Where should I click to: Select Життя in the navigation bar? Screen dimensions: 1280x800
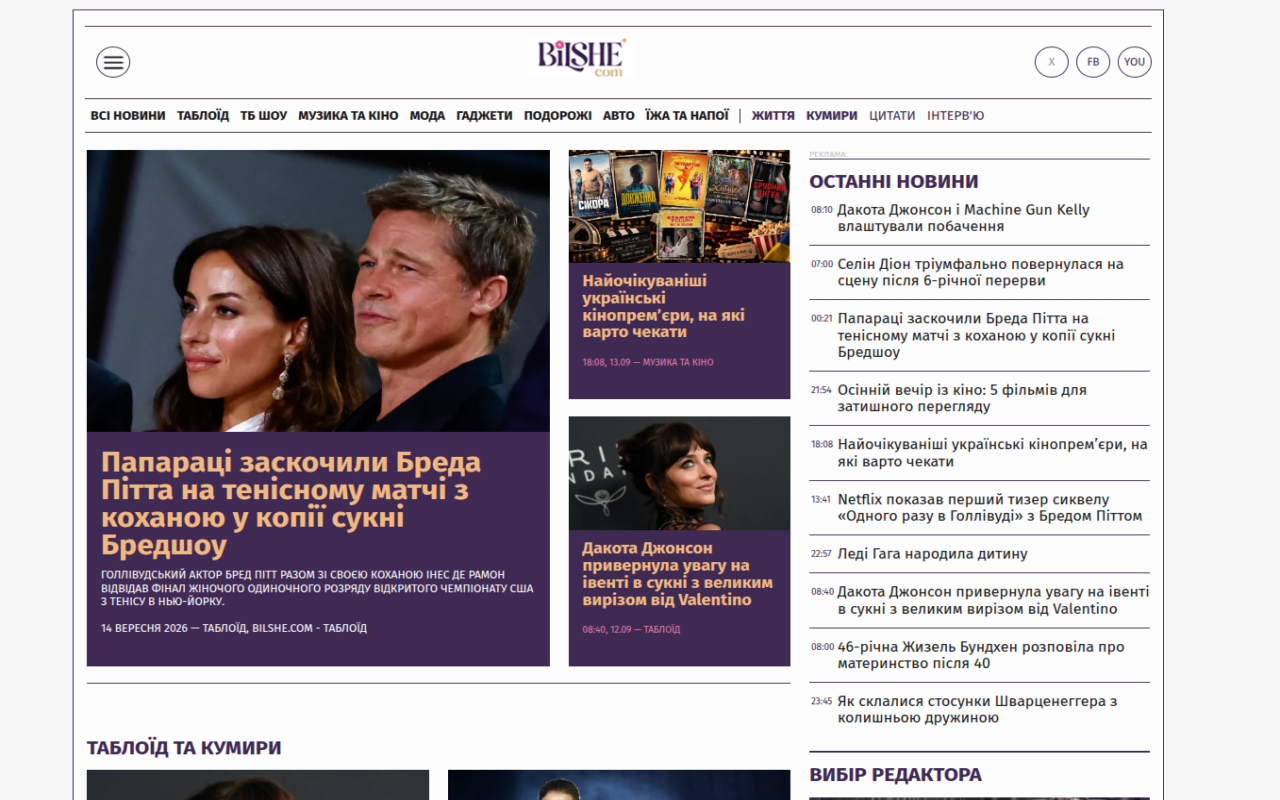[x=773, y=116]
